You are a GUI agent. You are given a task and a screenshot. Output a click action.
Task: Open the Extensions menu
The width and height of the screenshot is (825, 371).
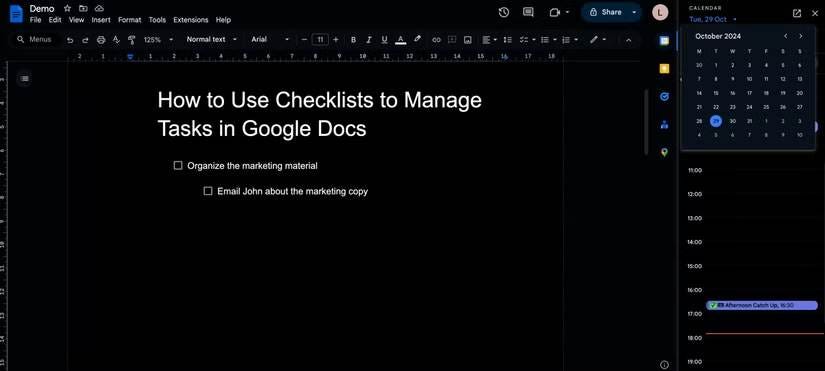click(190, 20)
